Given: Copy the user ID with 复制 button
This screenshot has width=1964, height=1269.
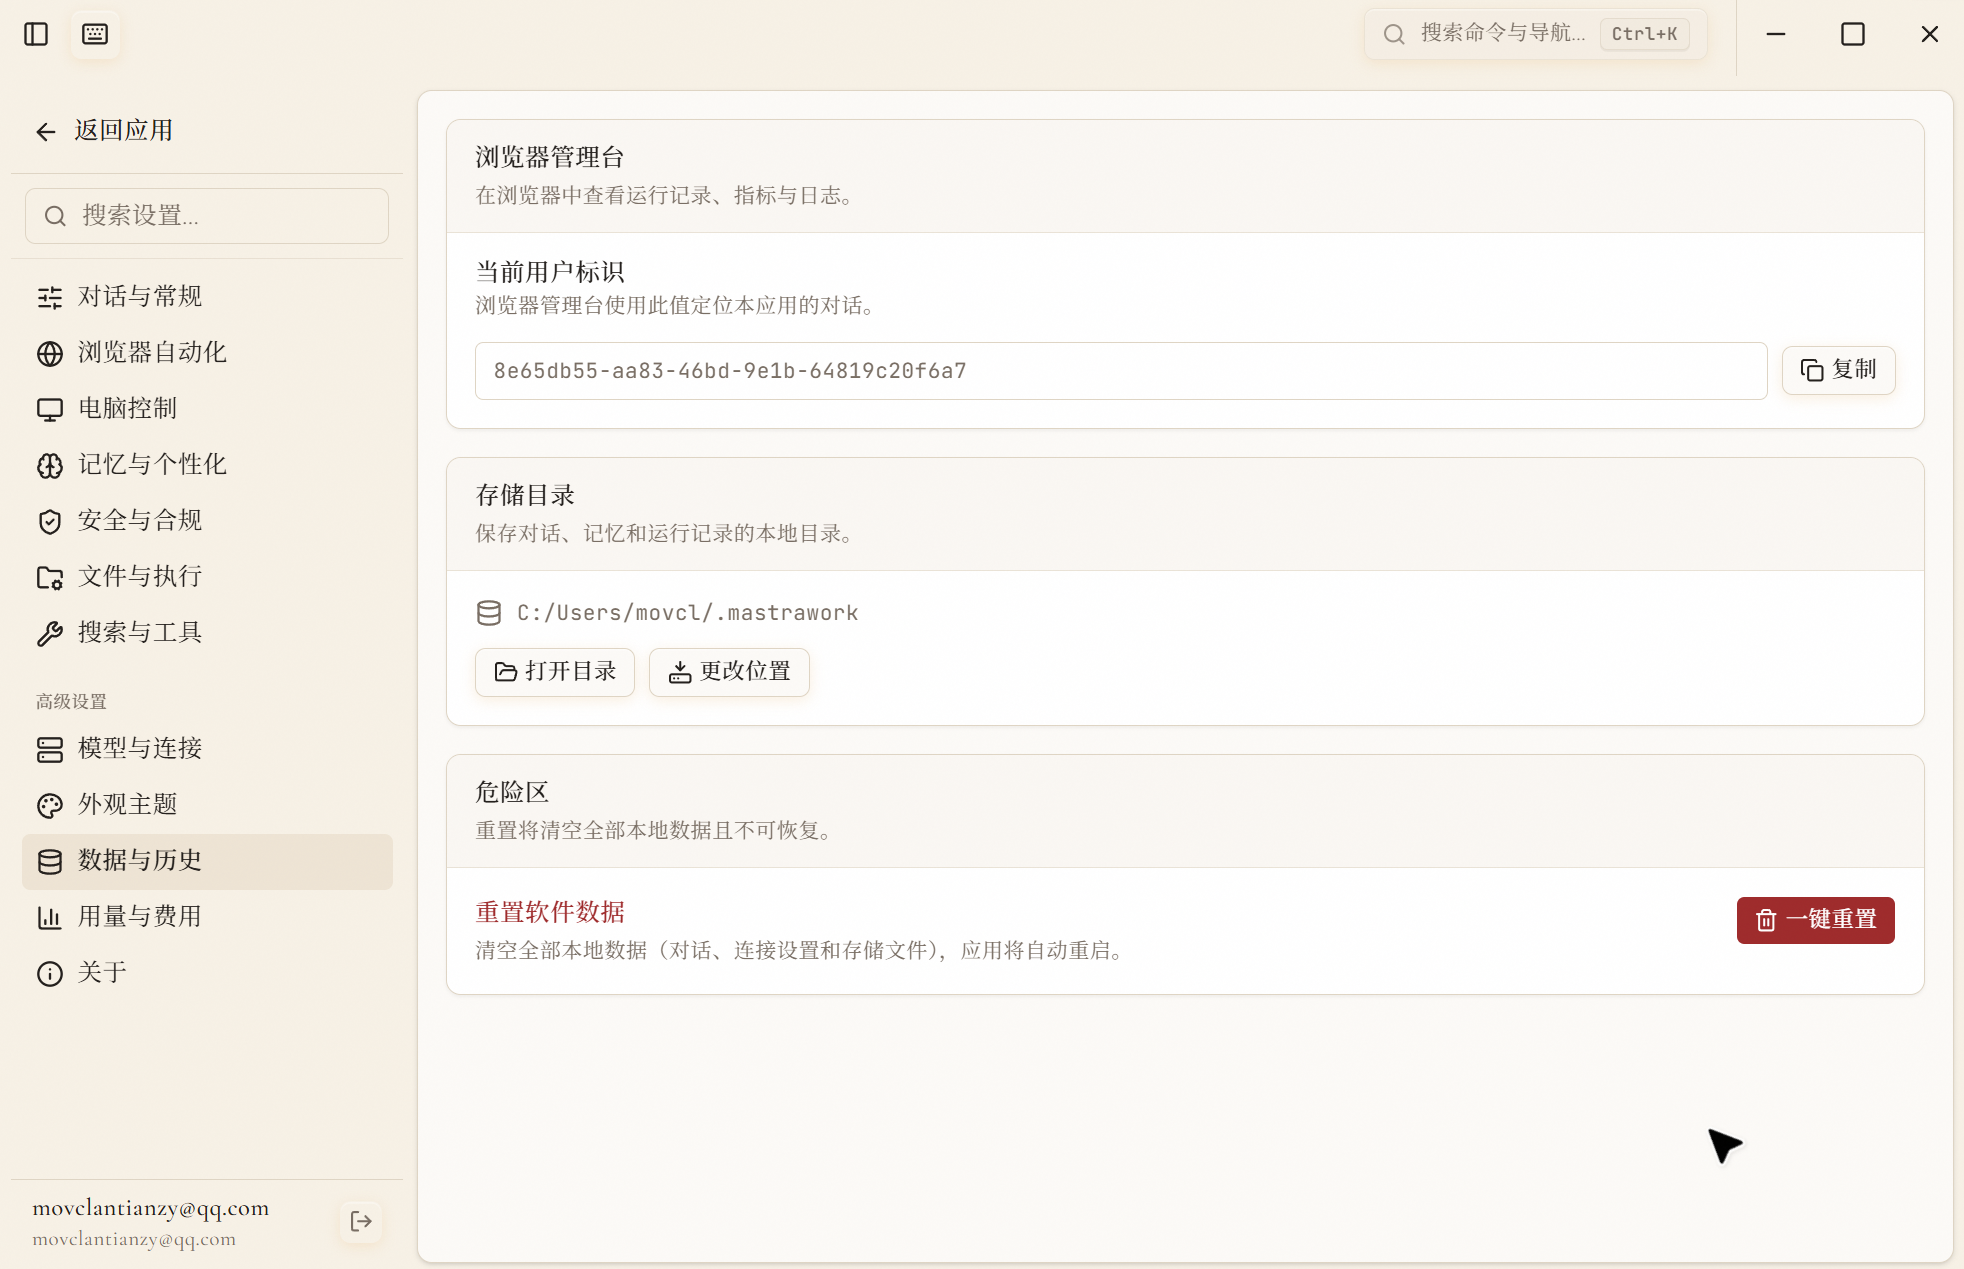Looking at the screenshot, I should tap(1838, 370).
